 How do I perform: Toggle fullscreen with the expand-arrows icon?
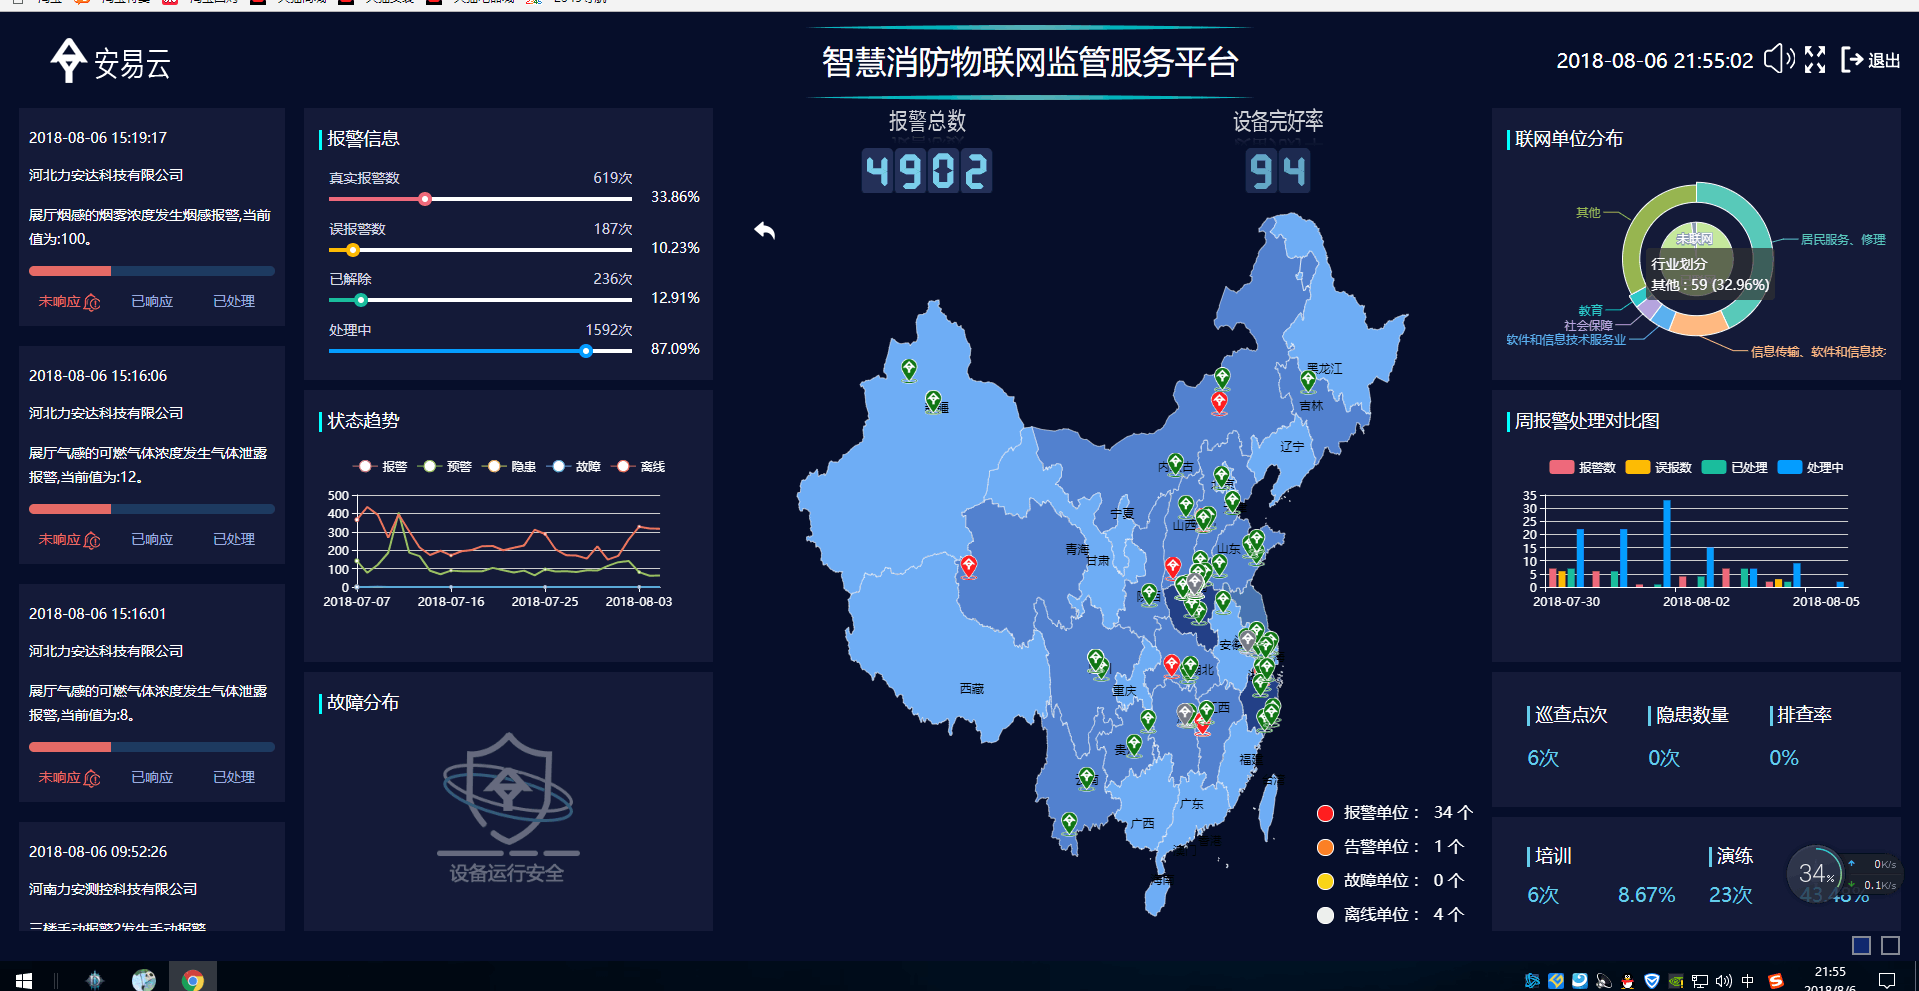pyautogui.click(x=1815, y=60)
